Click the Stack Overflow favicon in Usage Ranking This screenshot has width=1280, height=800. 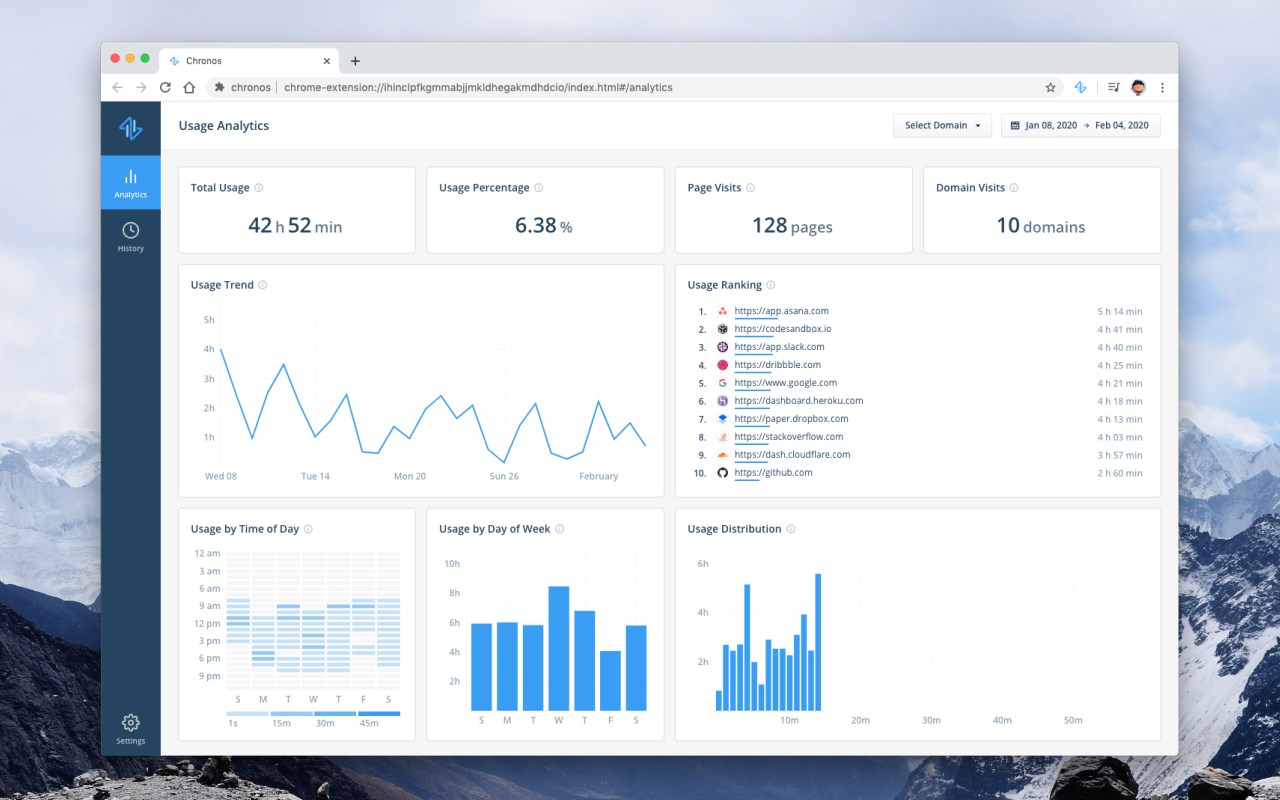(723, 437)
